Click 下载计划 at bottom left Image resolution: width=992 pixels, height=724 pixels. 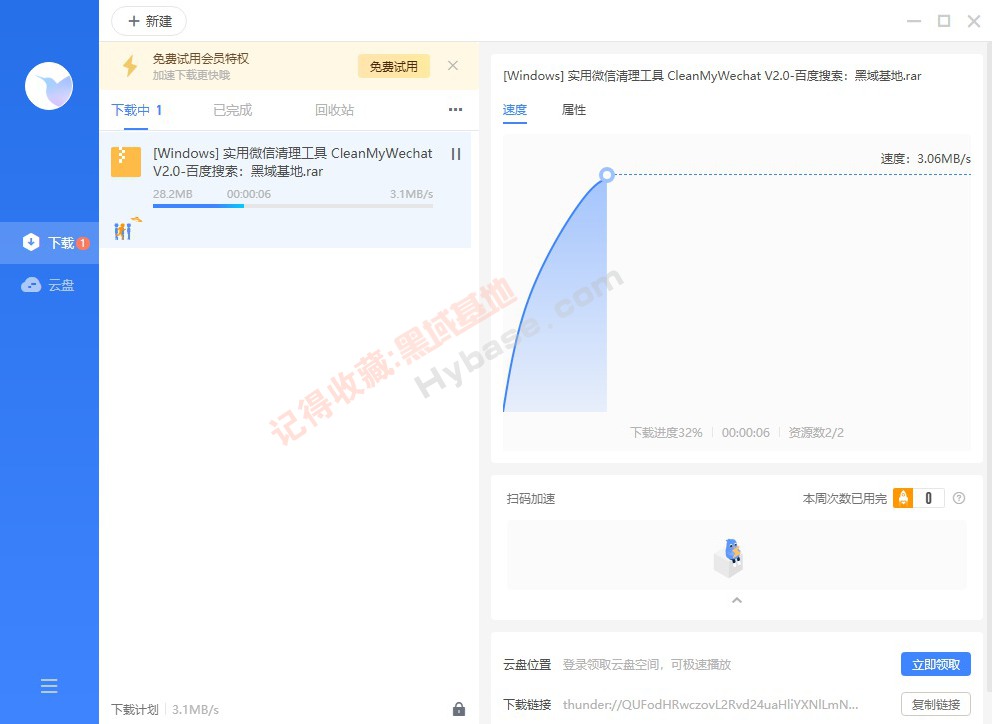coord(135,709)
